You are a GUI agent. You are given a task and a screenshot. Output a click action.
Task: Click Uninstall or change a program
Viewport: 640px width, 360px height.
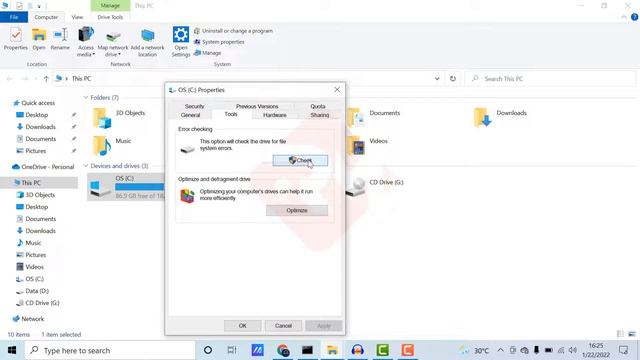233,31
